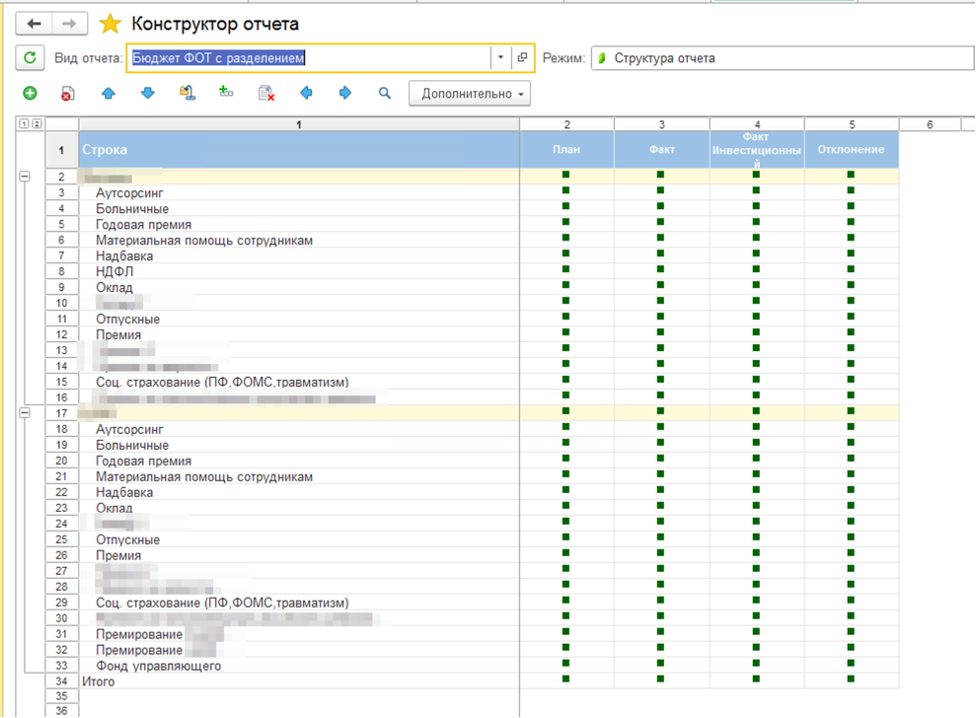Select Годовая премия in row 20
The width and height of the screenshot is (977, 718).
[143, 461]
